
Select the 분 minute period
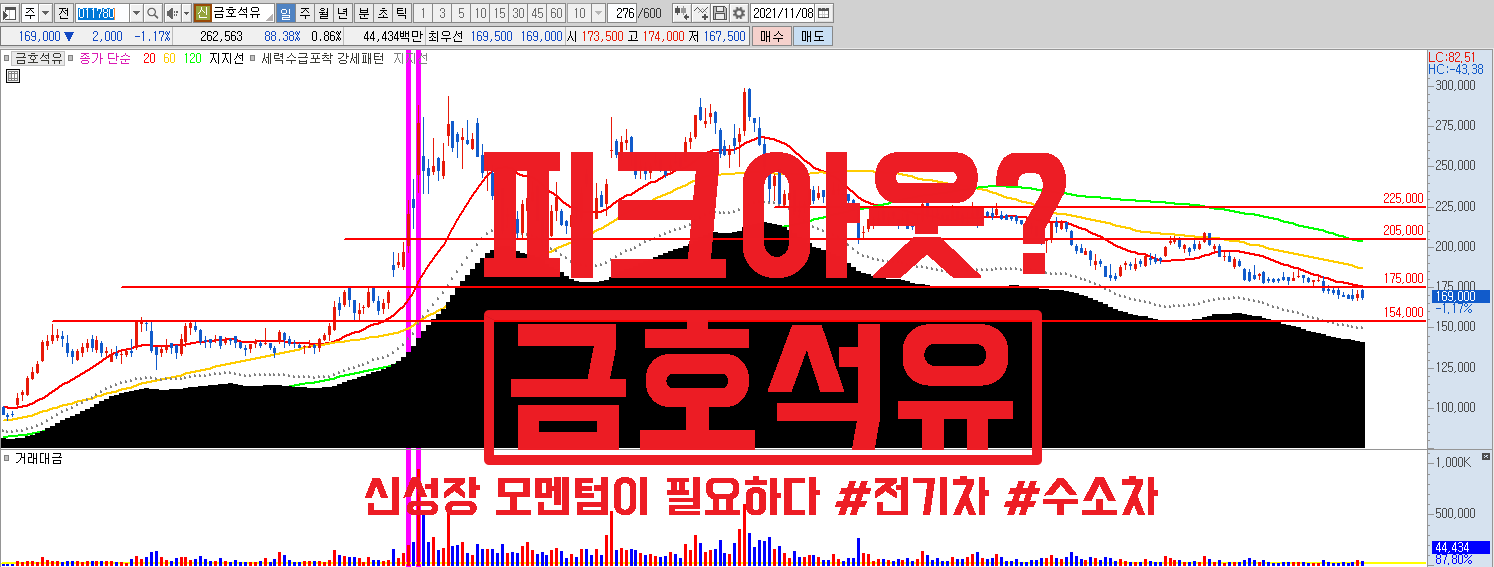[x=364, y=13]
